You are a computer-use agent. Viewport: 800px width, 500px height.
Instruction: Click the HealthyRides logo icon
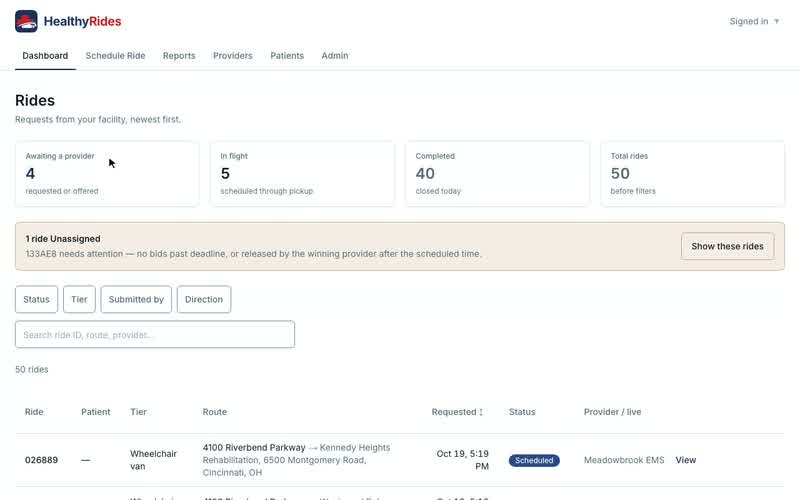click(26, 21)
